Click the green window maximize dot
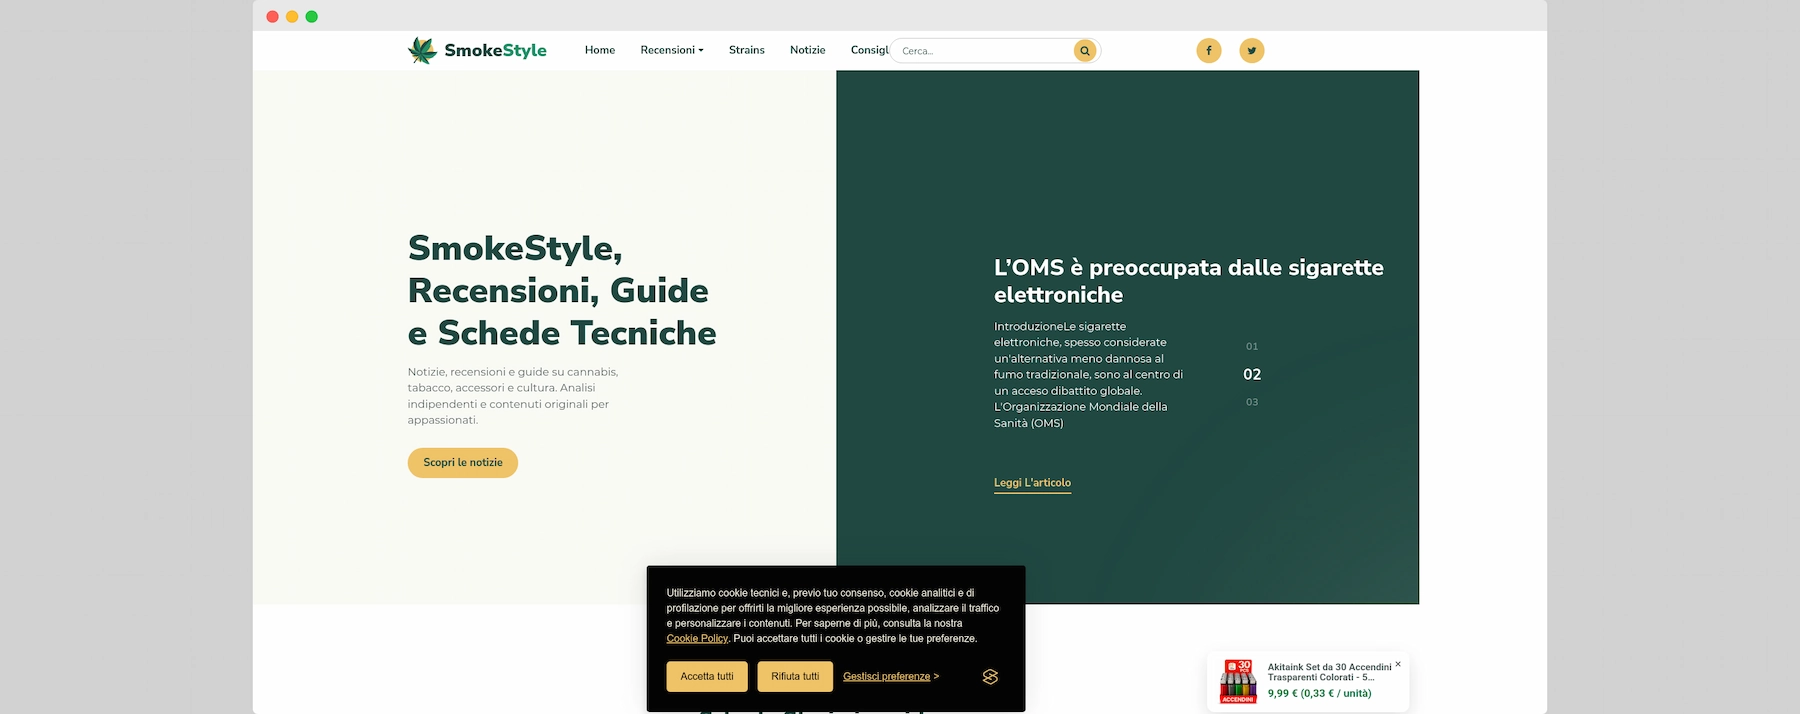Image resolution: width=1800 pixels, height=714 pixels. [x=311, y=16]
